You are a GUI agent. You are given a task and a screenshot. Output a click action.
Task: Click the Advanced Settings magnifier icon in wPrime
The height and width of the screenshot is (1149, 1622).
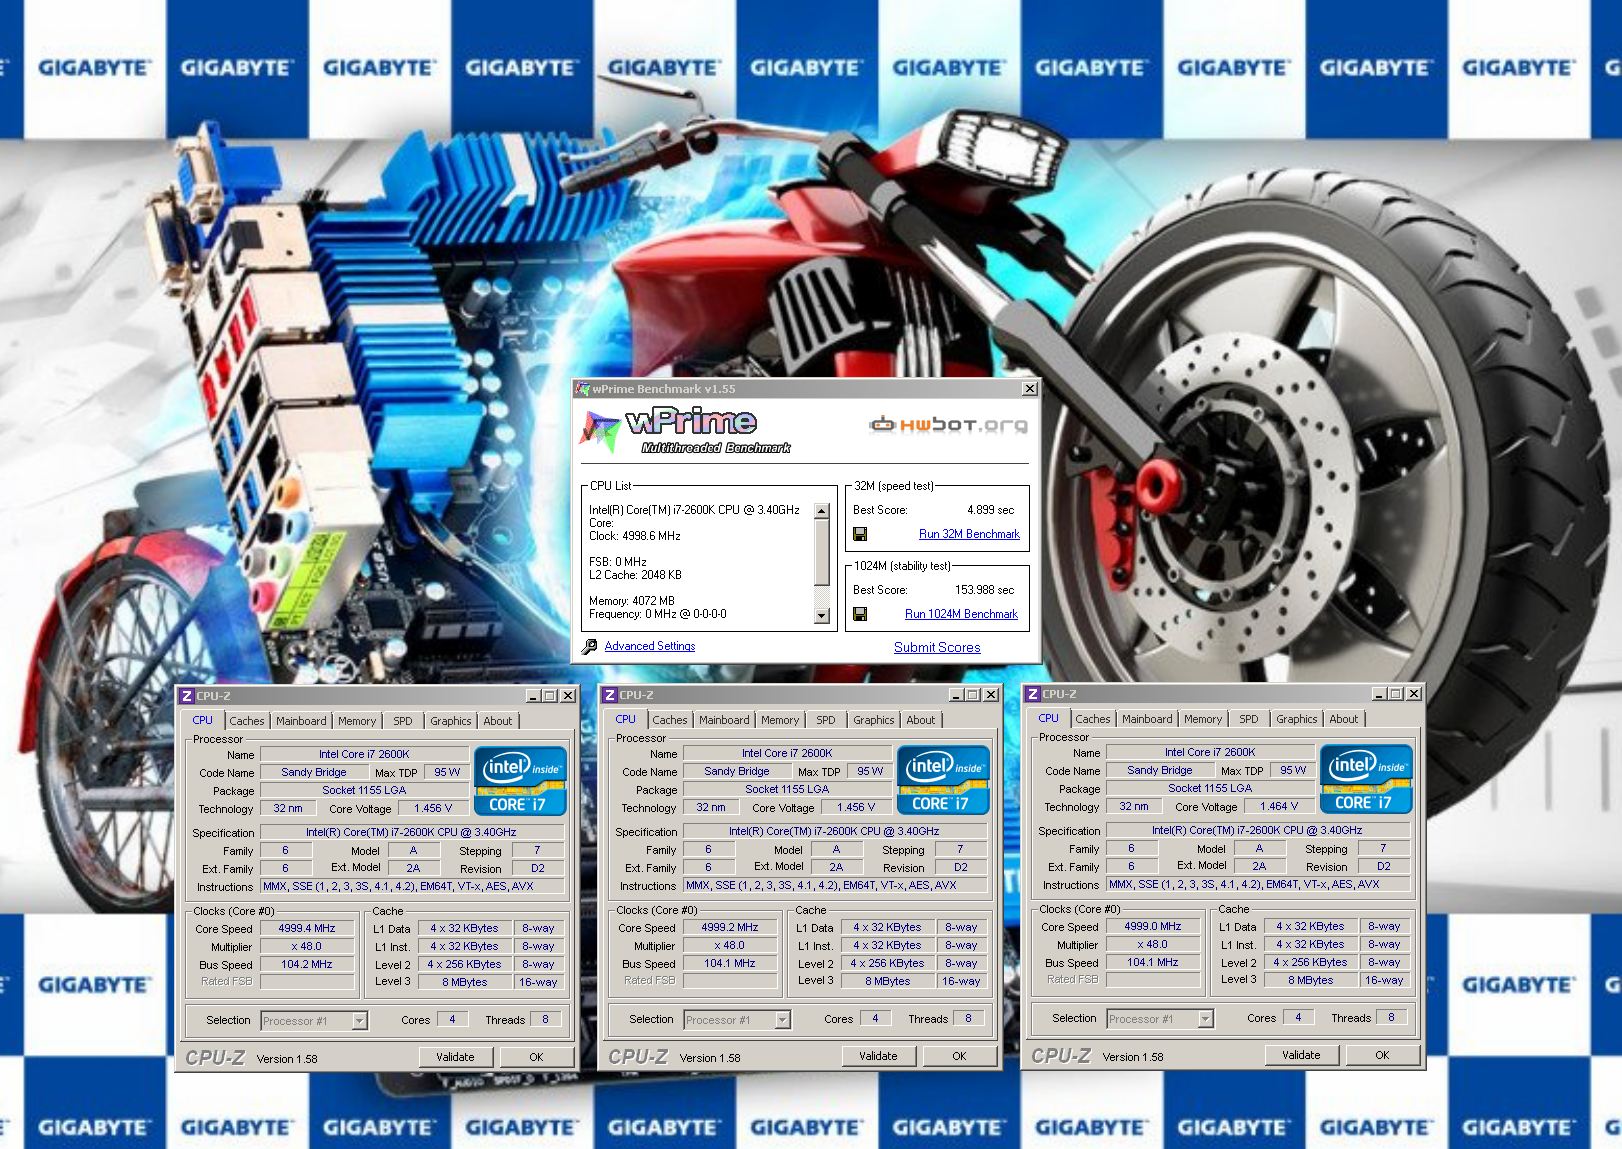[589, 647]
